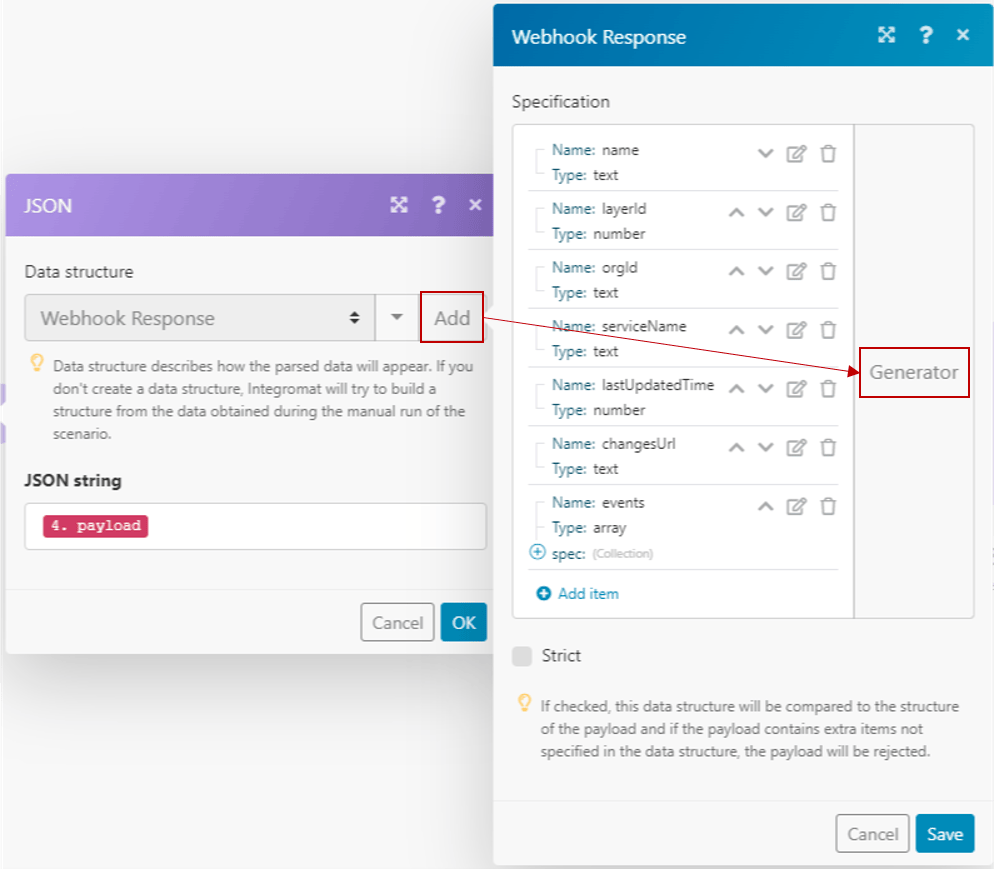Screen dimensions: 994x869
Task: Delete the 'changesUrl' specification item
Action: 828,448
